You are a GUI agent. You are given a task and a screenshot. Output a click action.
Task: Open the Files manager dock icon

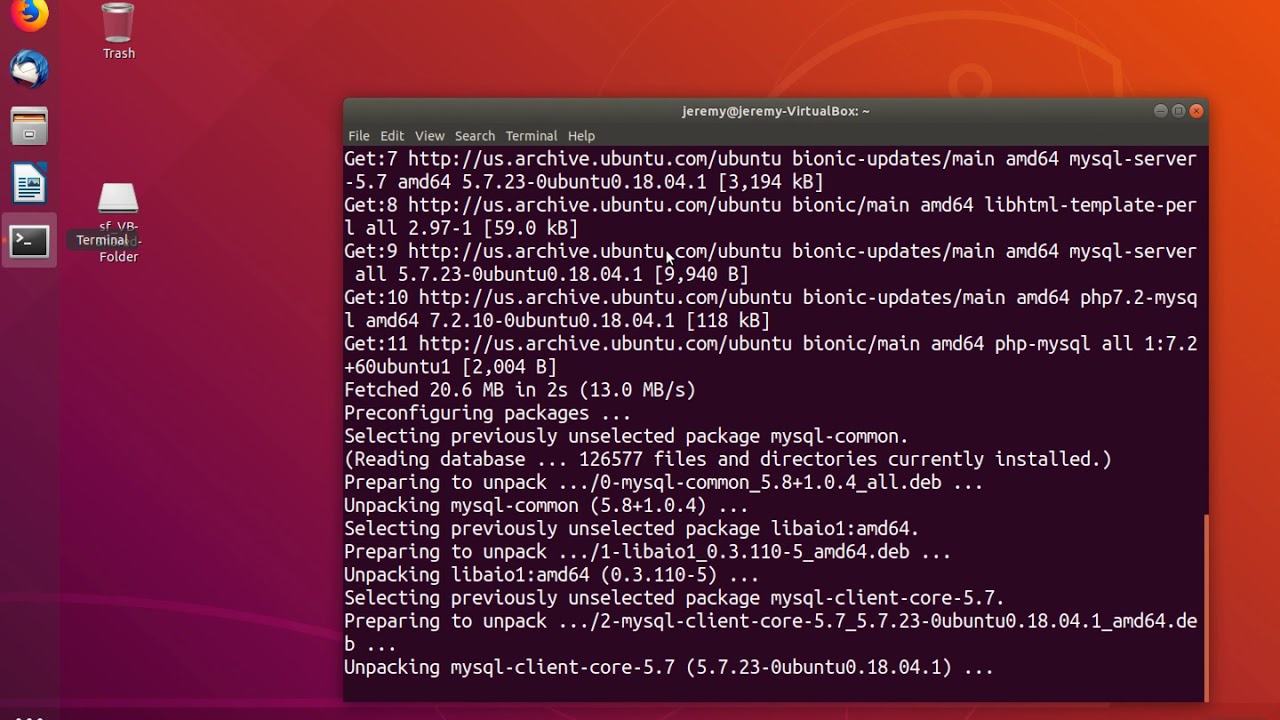click(x=29, y=127)
